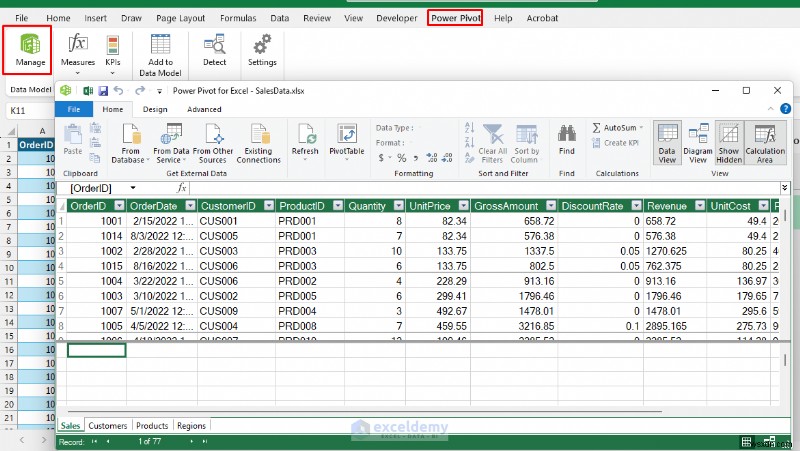Open the column name box dropdown
The width and height of the screenshot is (800, 451).
[133, 188]
